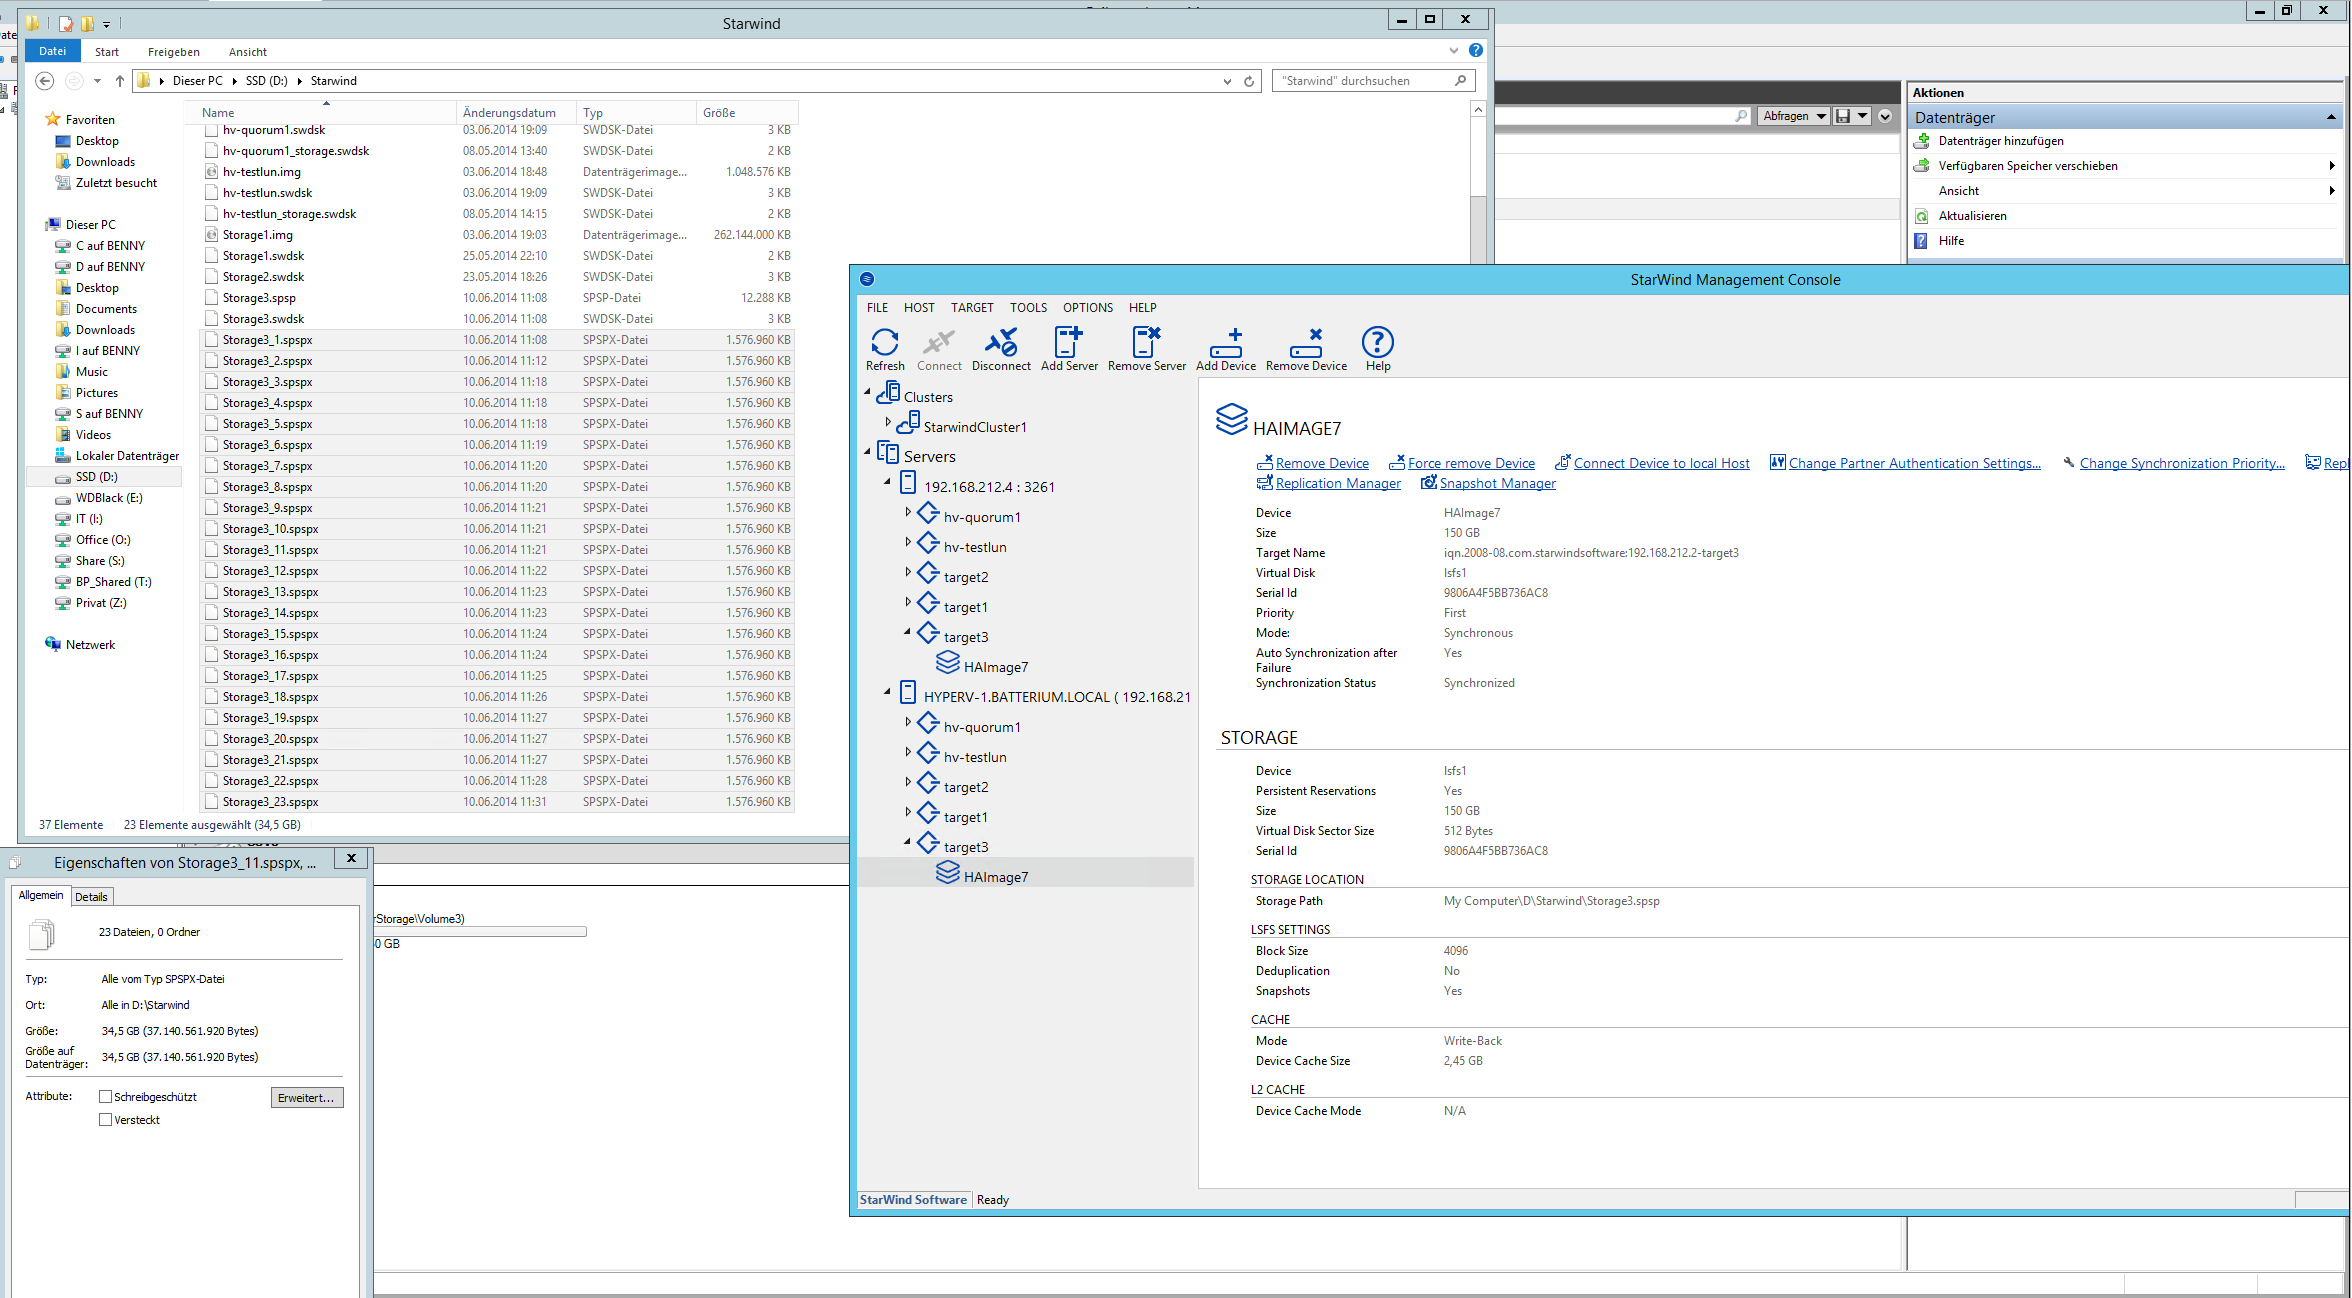The height and width of the screenshot is (1298, 2352).
Task: Click Refresh in StarWind toolbar
Action: 884,350
